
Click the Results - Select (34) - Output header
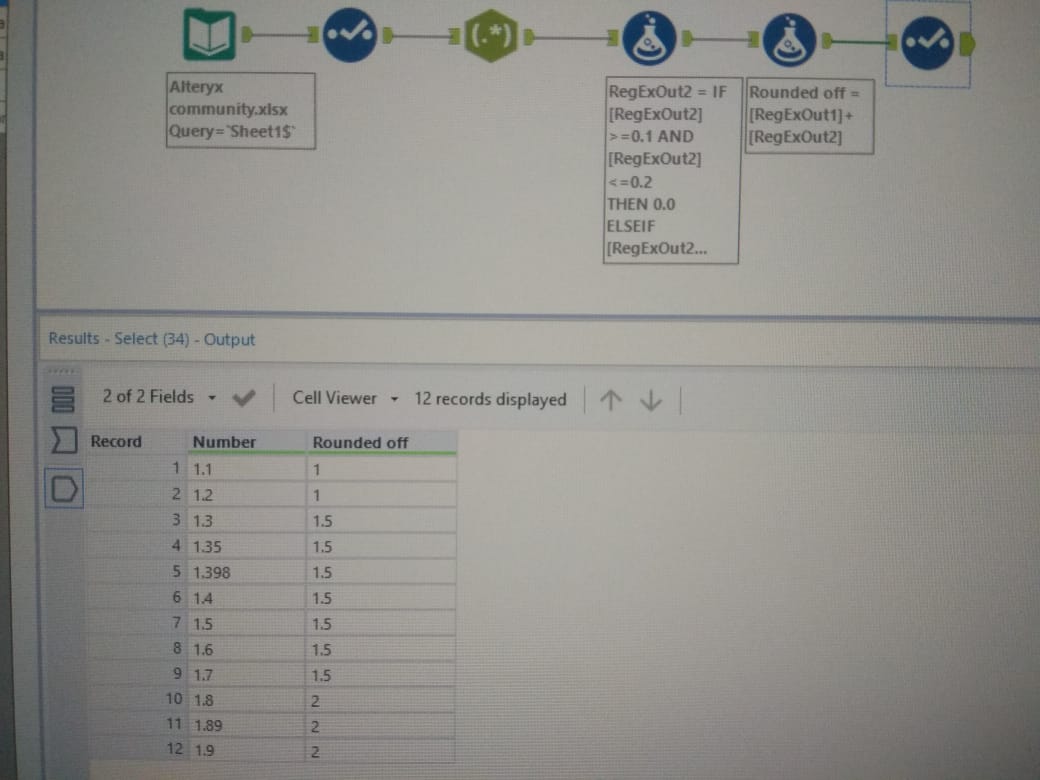click(x=150, y=339)
